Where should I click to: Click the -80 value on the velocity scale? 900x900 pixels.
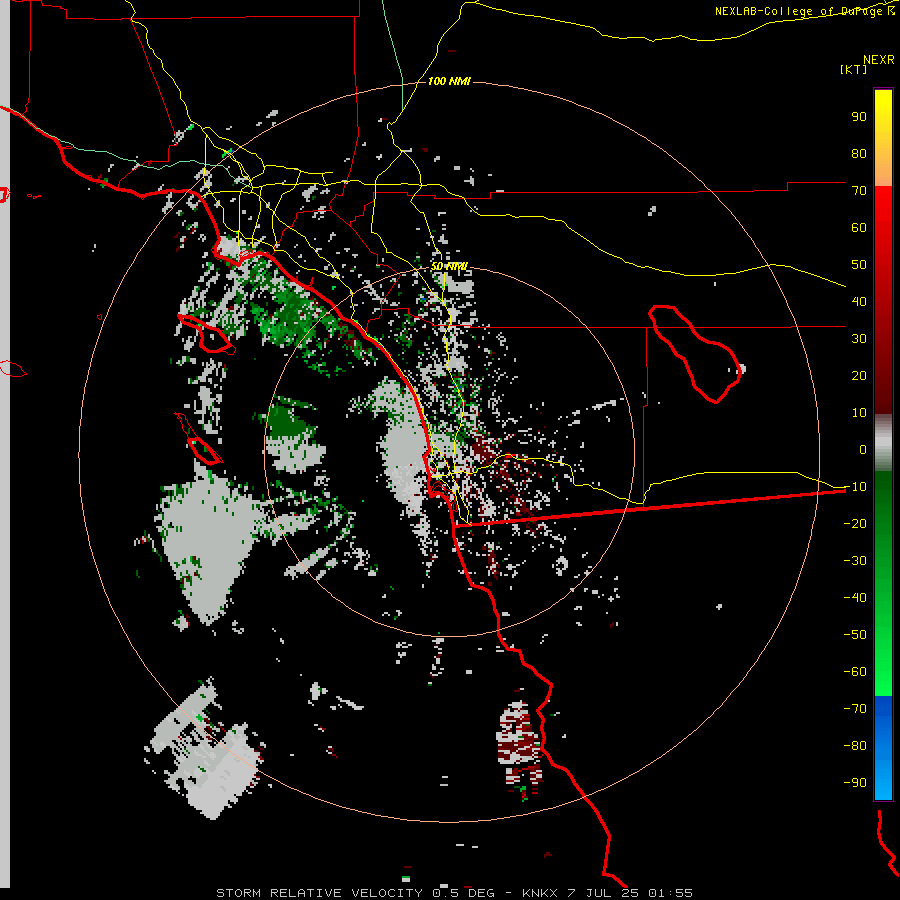[x=855, y=746]
